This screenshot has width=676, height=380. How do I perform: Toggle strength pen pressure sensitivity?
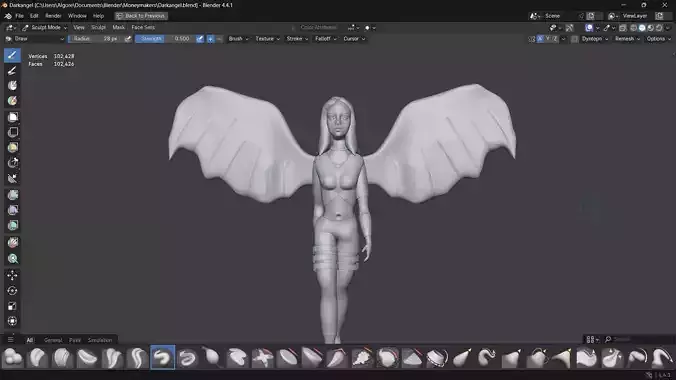click(200, 39)
